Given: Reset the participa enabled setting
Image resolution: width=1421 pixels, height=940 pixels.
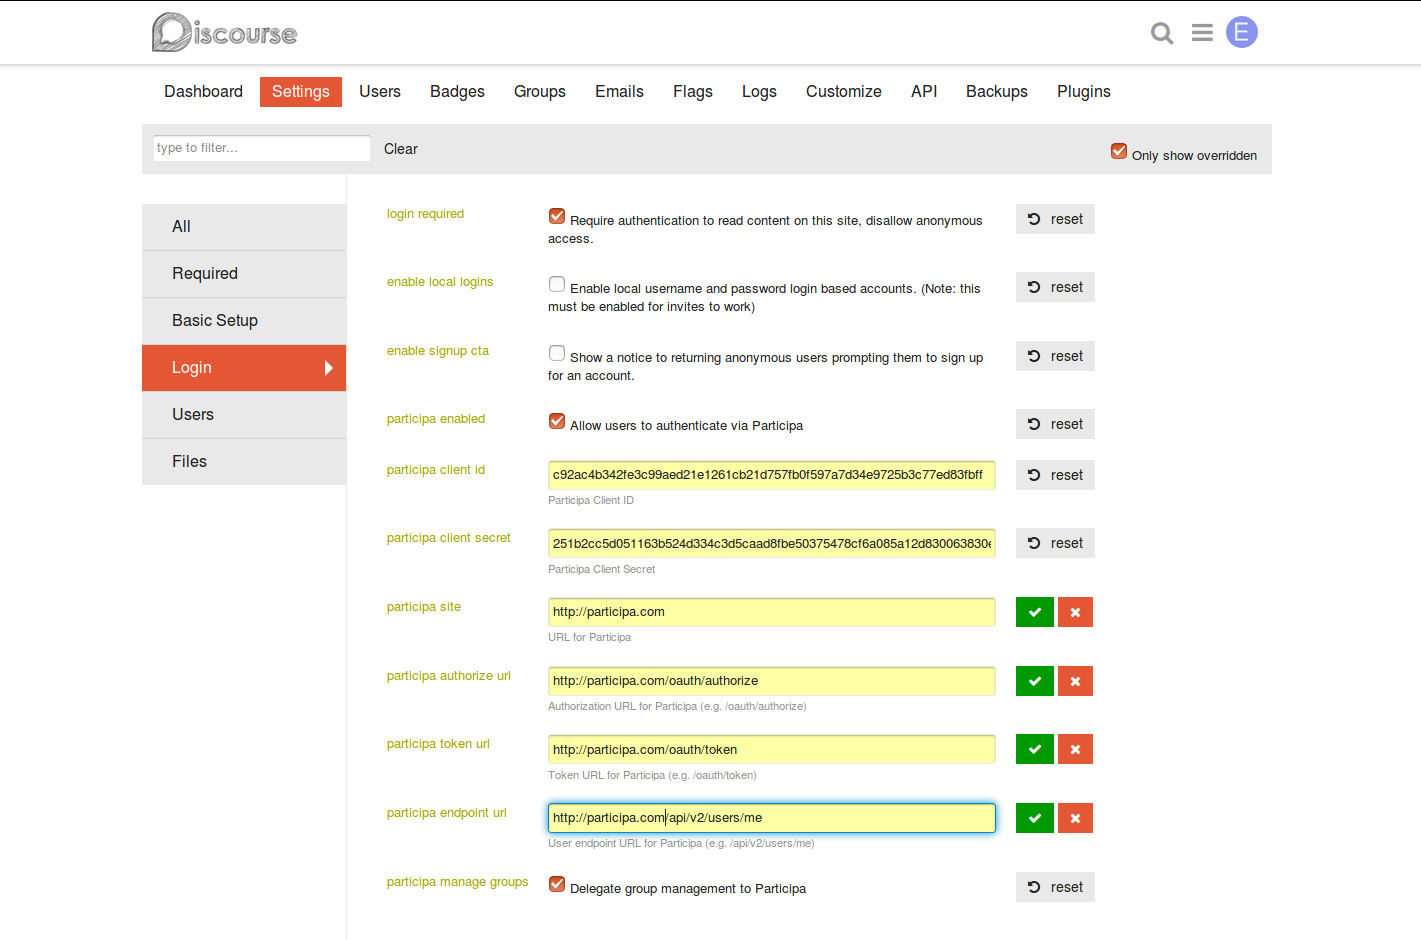Looking at the screenshot, I should pyautogui.click(x=1055, y=424).
